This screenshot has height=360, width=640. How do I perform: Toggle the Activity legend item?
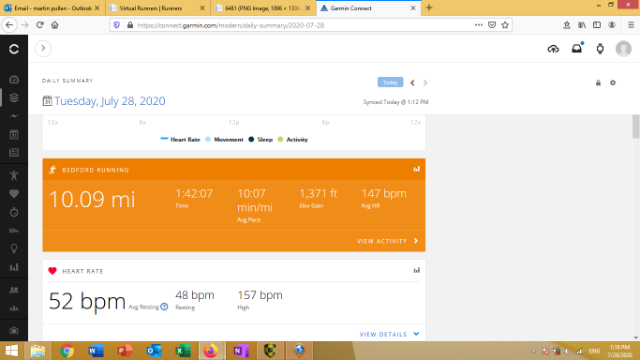click(293, 140)
